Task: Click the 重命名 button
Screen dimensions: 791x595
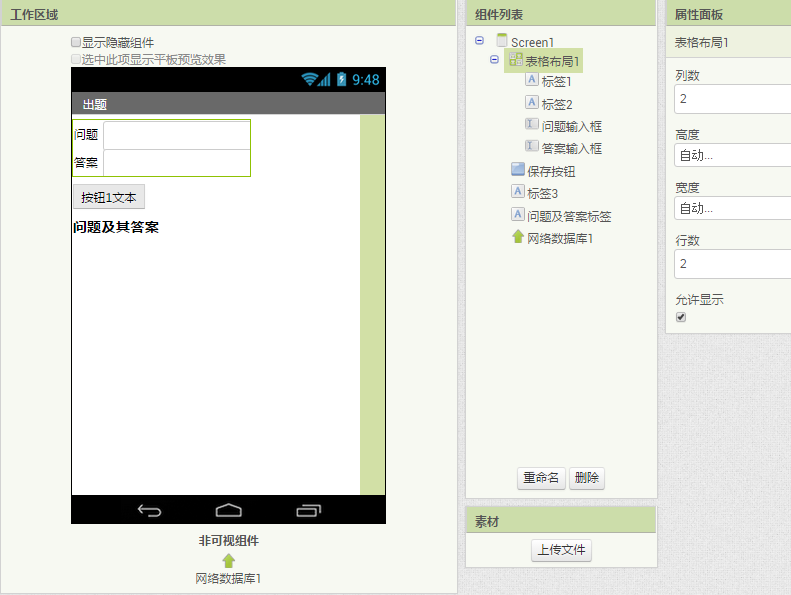Action: coord(541,478)
